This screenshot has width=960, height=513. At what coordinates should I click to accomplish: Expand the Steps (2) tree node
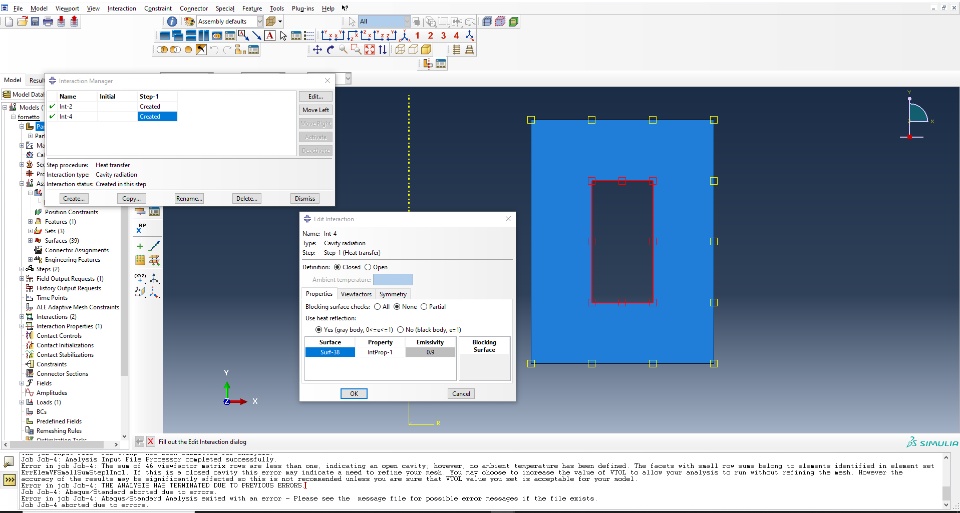(22, 269)
